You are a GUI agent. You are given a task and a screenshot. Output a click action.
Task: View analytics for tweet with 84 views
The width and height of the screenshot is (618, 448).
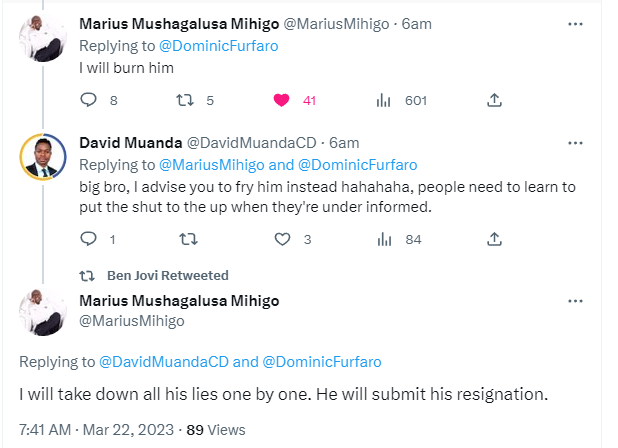[383, 239]
